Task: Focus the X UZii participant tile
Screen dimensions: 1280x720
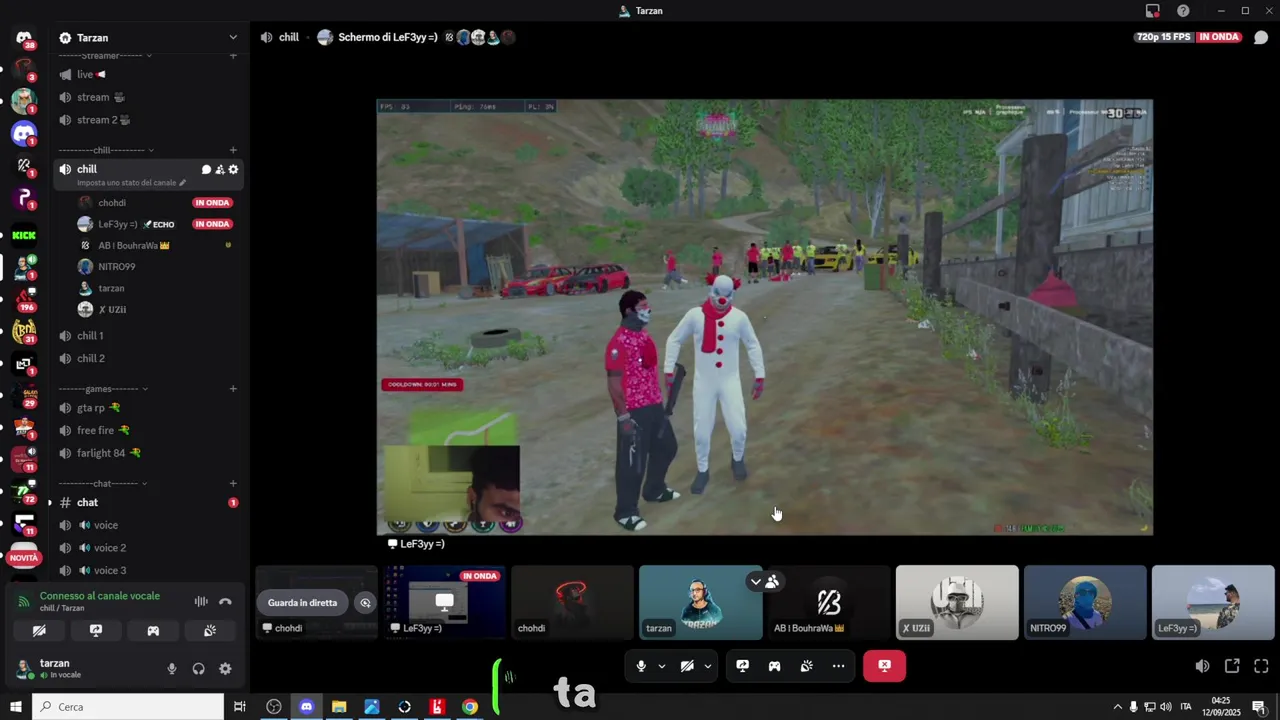Action: (957, 603)
